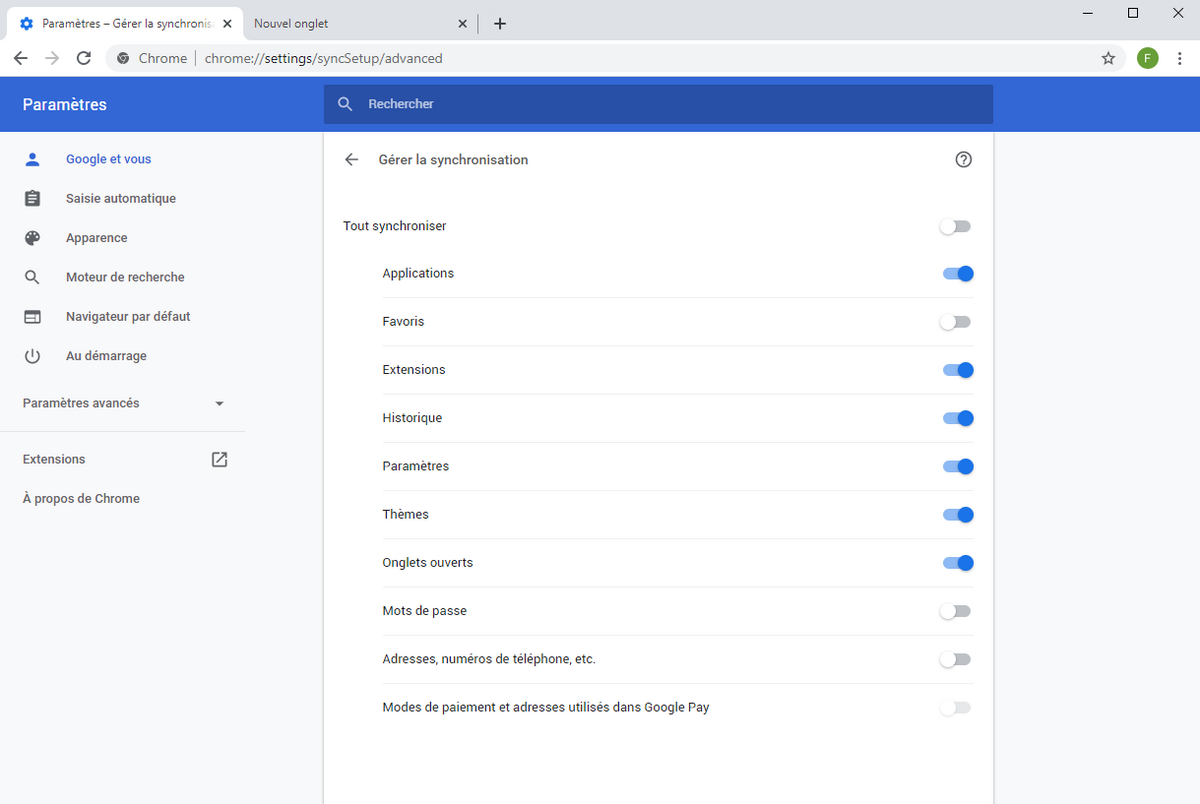Open the sync help question mark icon
Image resolution: width=1200 pixels, height=804 pixels.
964,160
